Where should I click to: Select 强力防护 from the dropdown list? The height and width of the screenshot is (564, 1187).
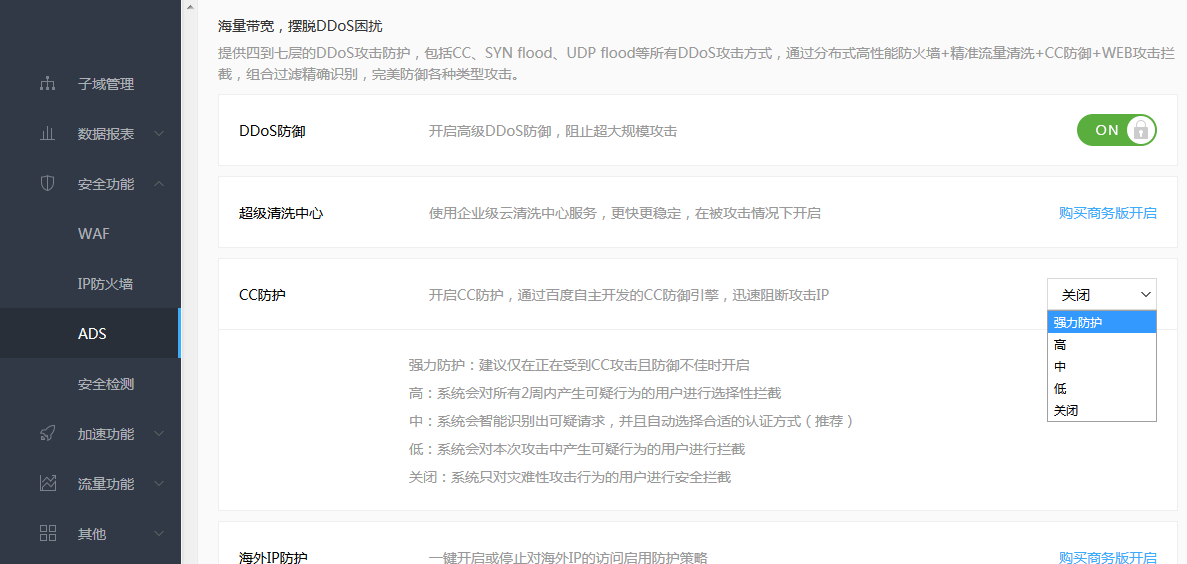tap(1101, 322)
